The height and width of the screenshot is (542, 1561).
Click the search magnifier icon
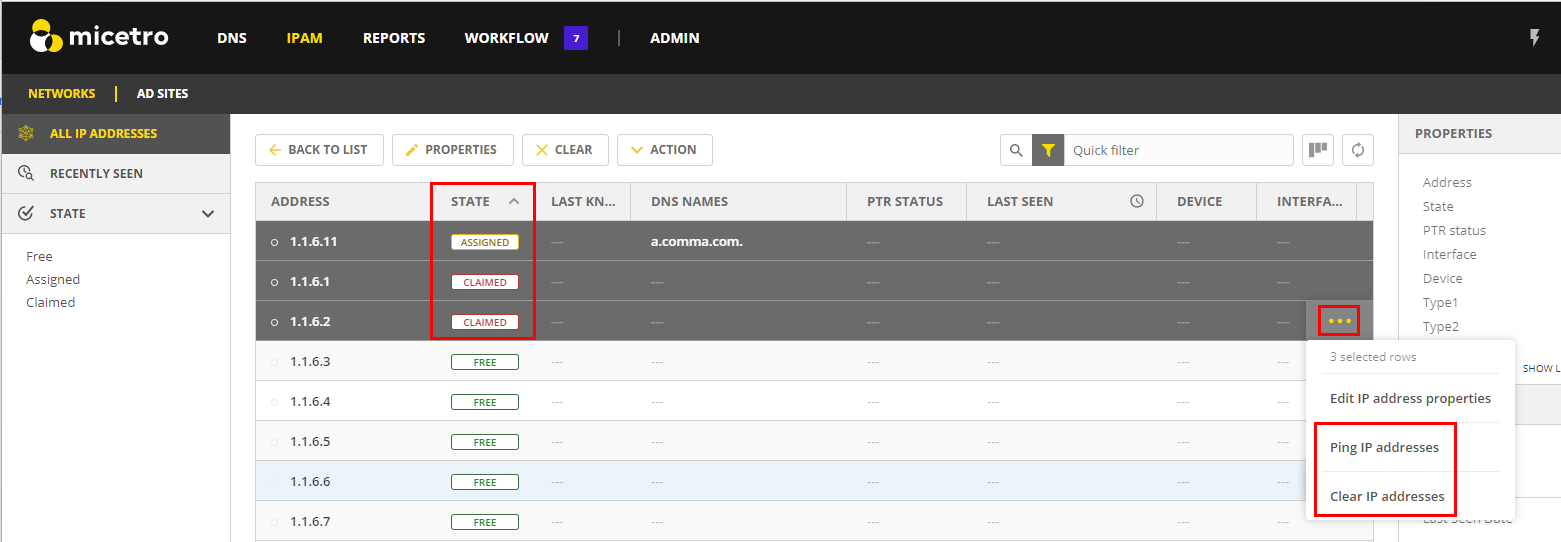pos(1016,150)
